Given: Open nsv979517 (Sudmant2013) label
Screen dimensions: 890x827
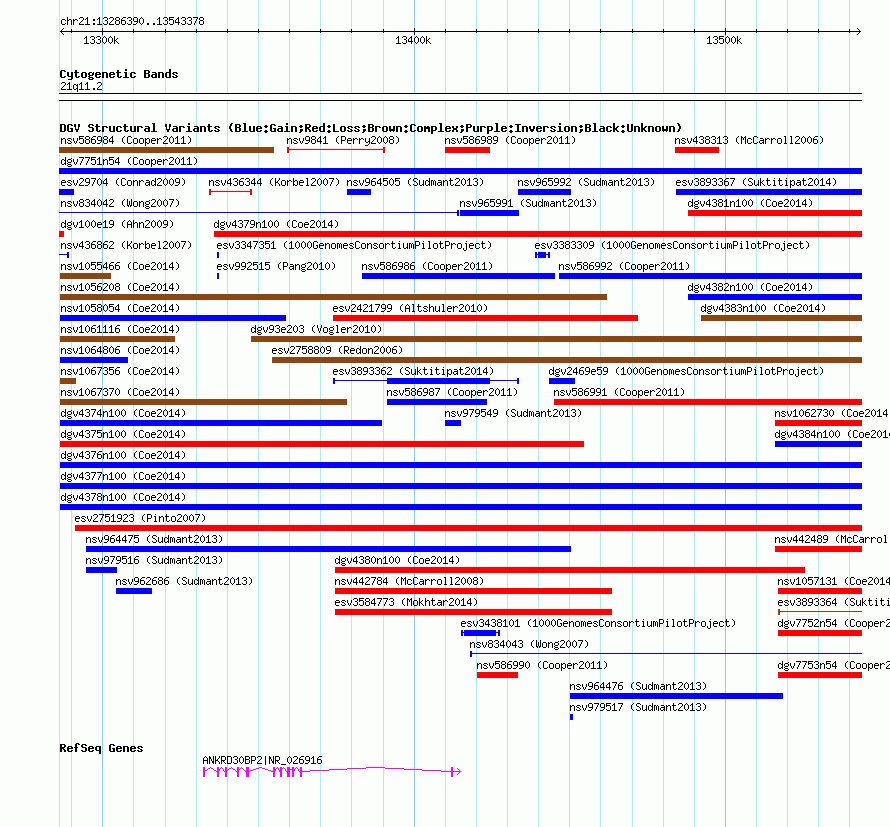Looking at the screenshot, I should [x=638, y=707].
